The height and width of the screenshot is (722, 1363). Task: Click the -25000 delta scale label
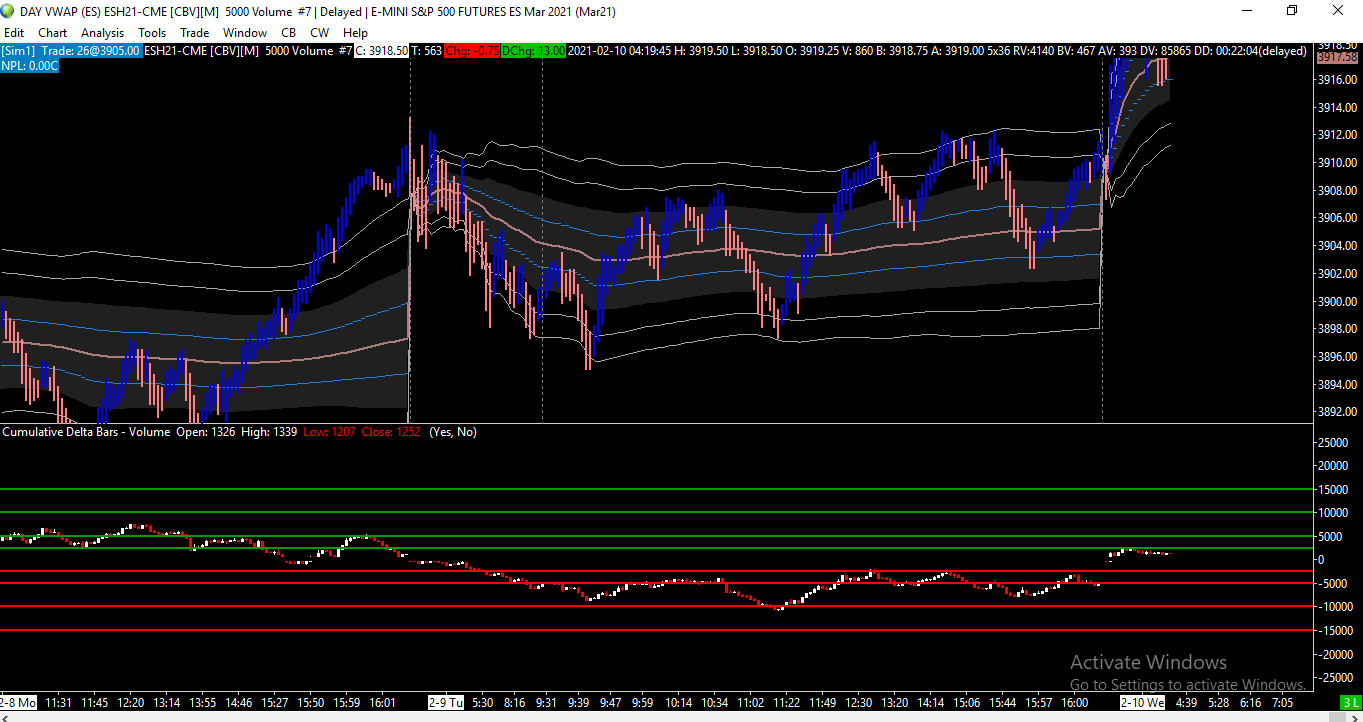click(x=1335, y=677)
